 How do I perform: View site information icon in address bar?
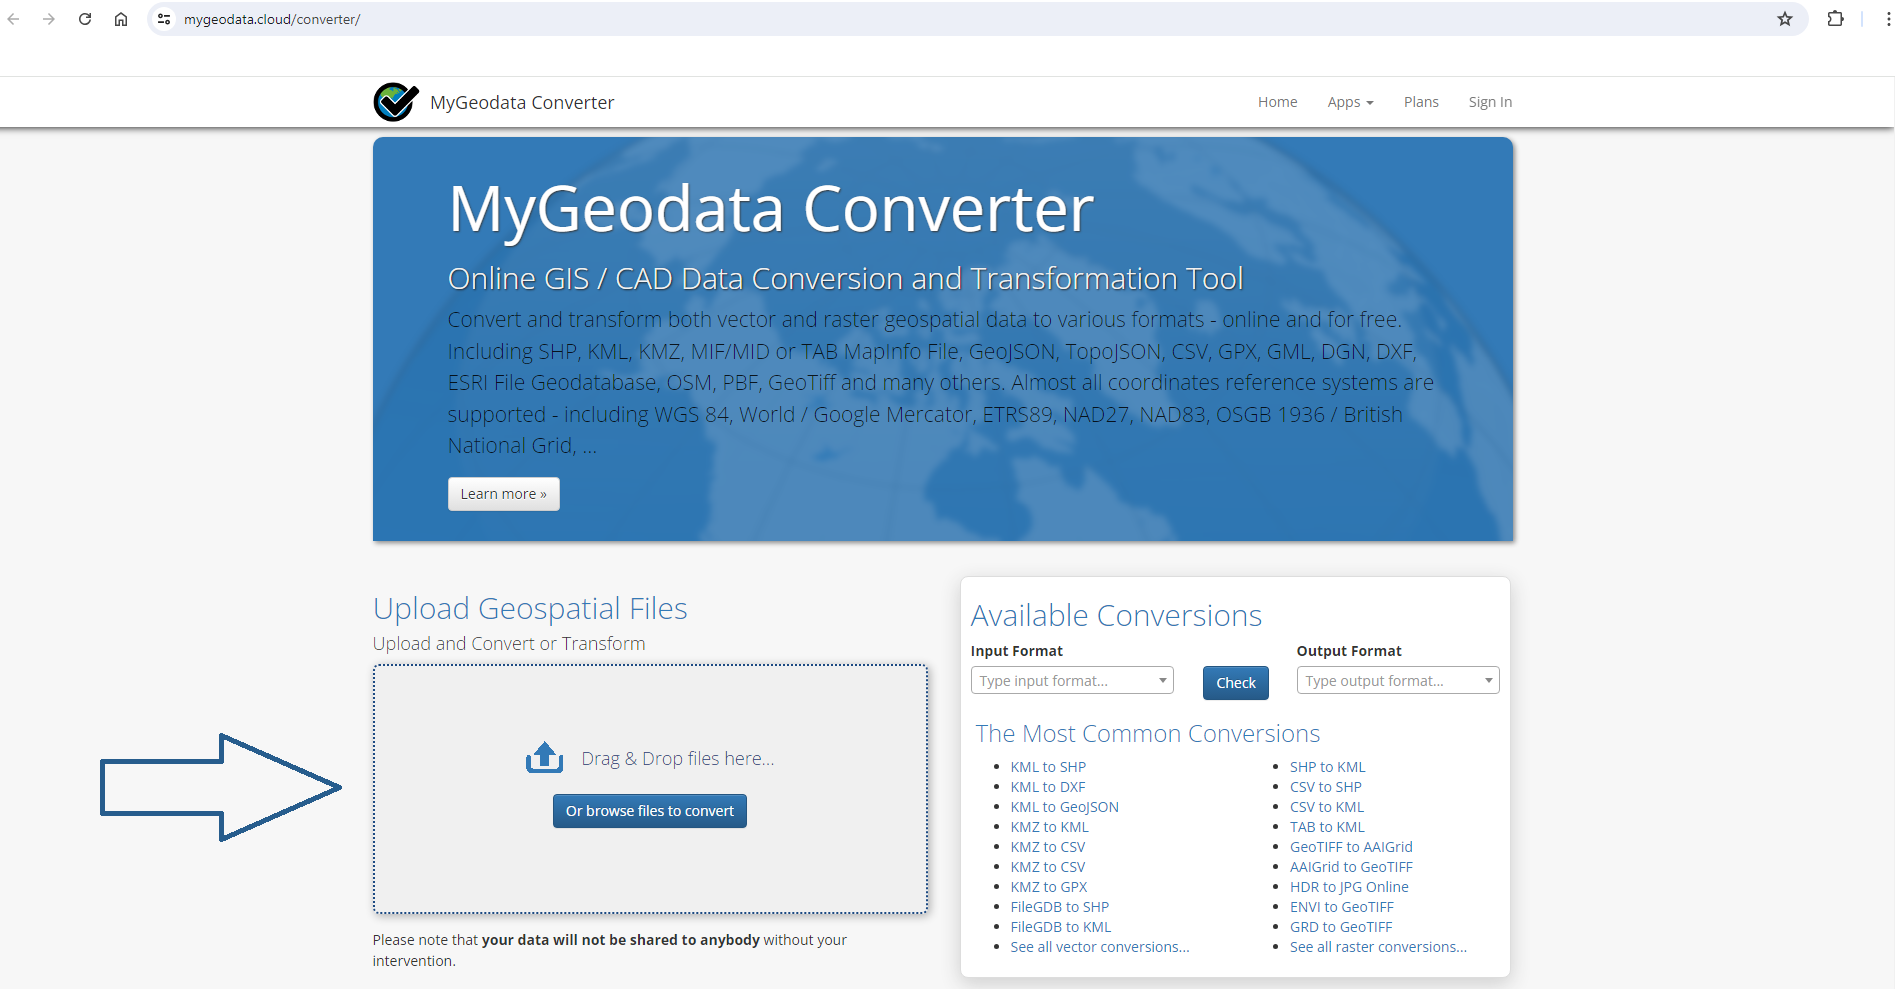coord(165,19)
